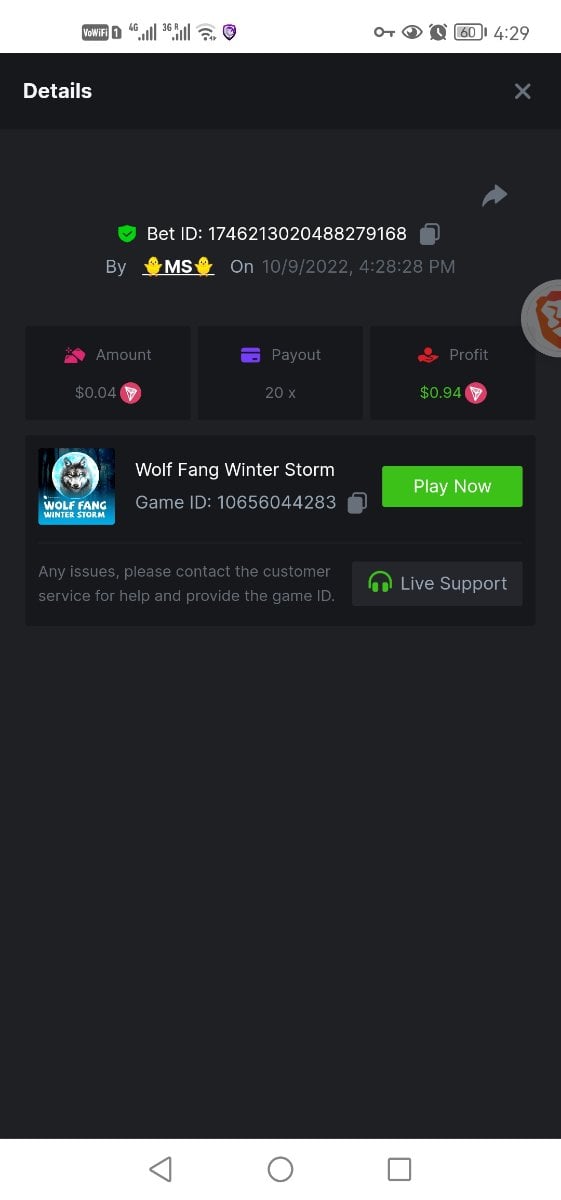Image resolution: width=561 pixels, height=1200 pixels.
Task: Tap the Android home circle button
Action: [280, 1169]
